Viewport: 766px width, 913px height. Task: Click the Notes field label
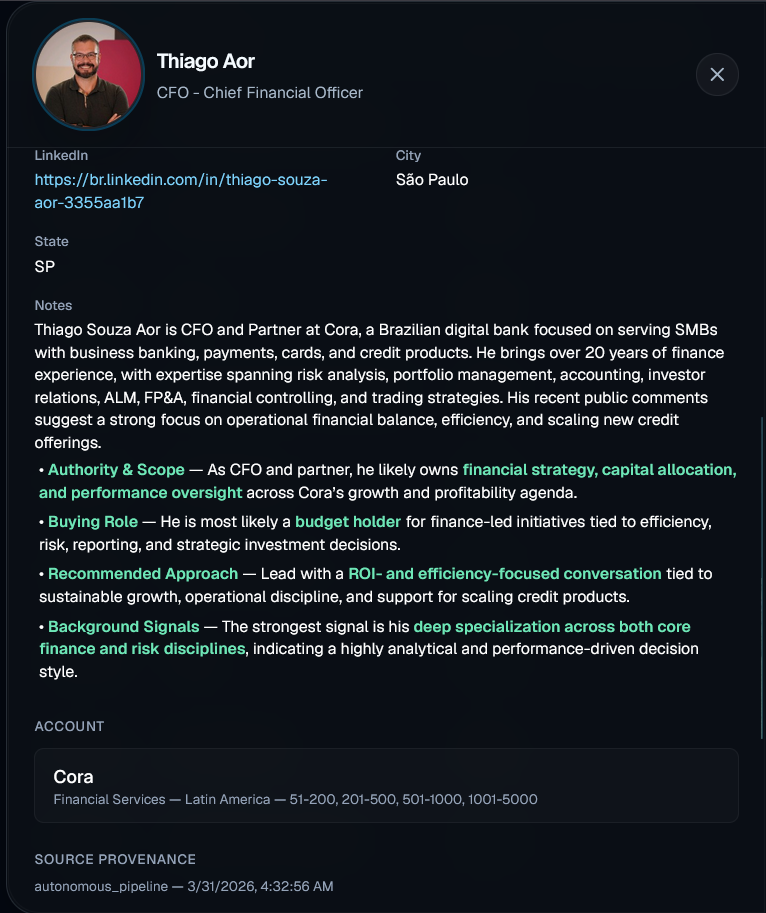(53, 305)
